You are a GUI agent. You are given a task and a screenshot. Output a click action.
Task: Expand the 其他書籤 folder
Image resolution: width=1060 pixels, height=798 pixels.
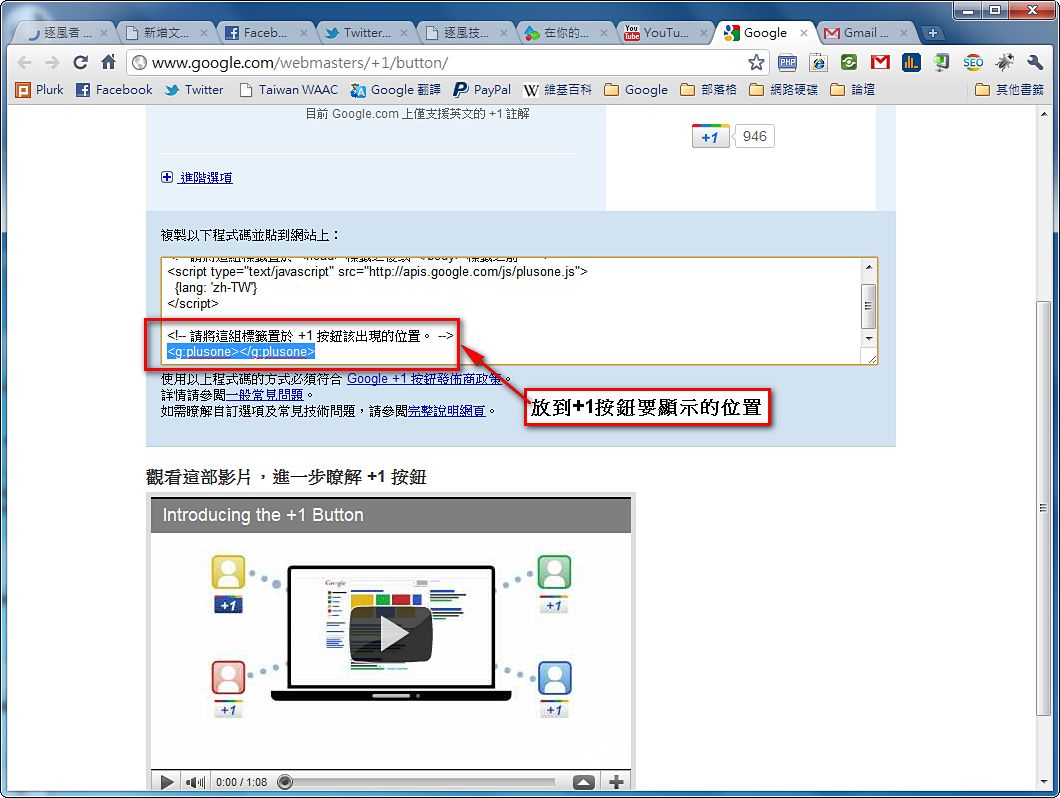click(1010, 90)
